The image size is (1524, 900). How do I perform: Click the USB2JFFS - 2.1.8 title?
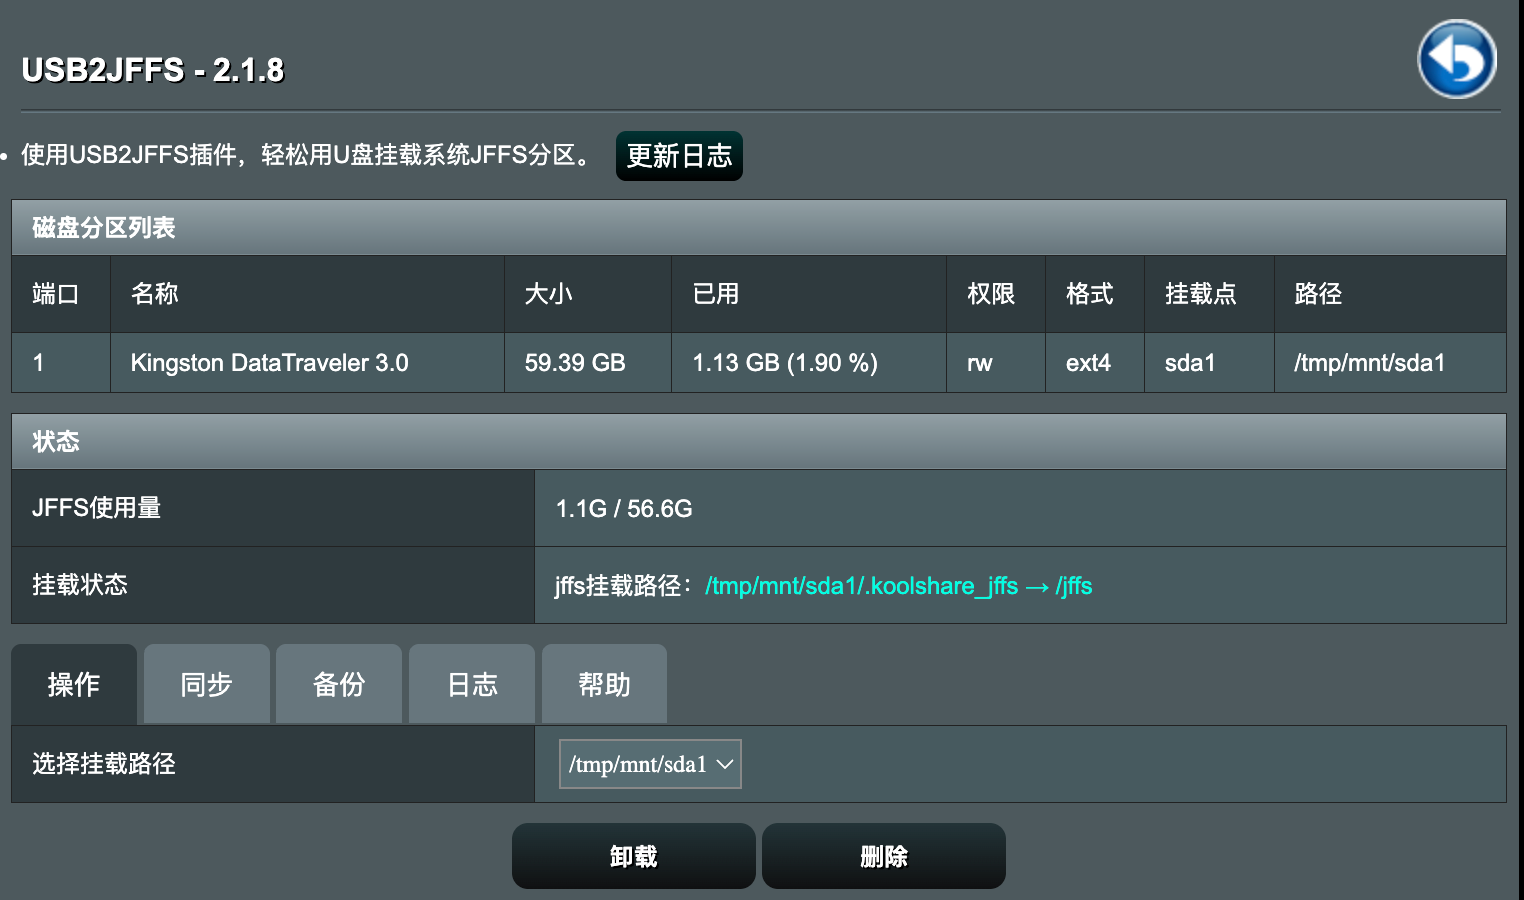point(153,70)
